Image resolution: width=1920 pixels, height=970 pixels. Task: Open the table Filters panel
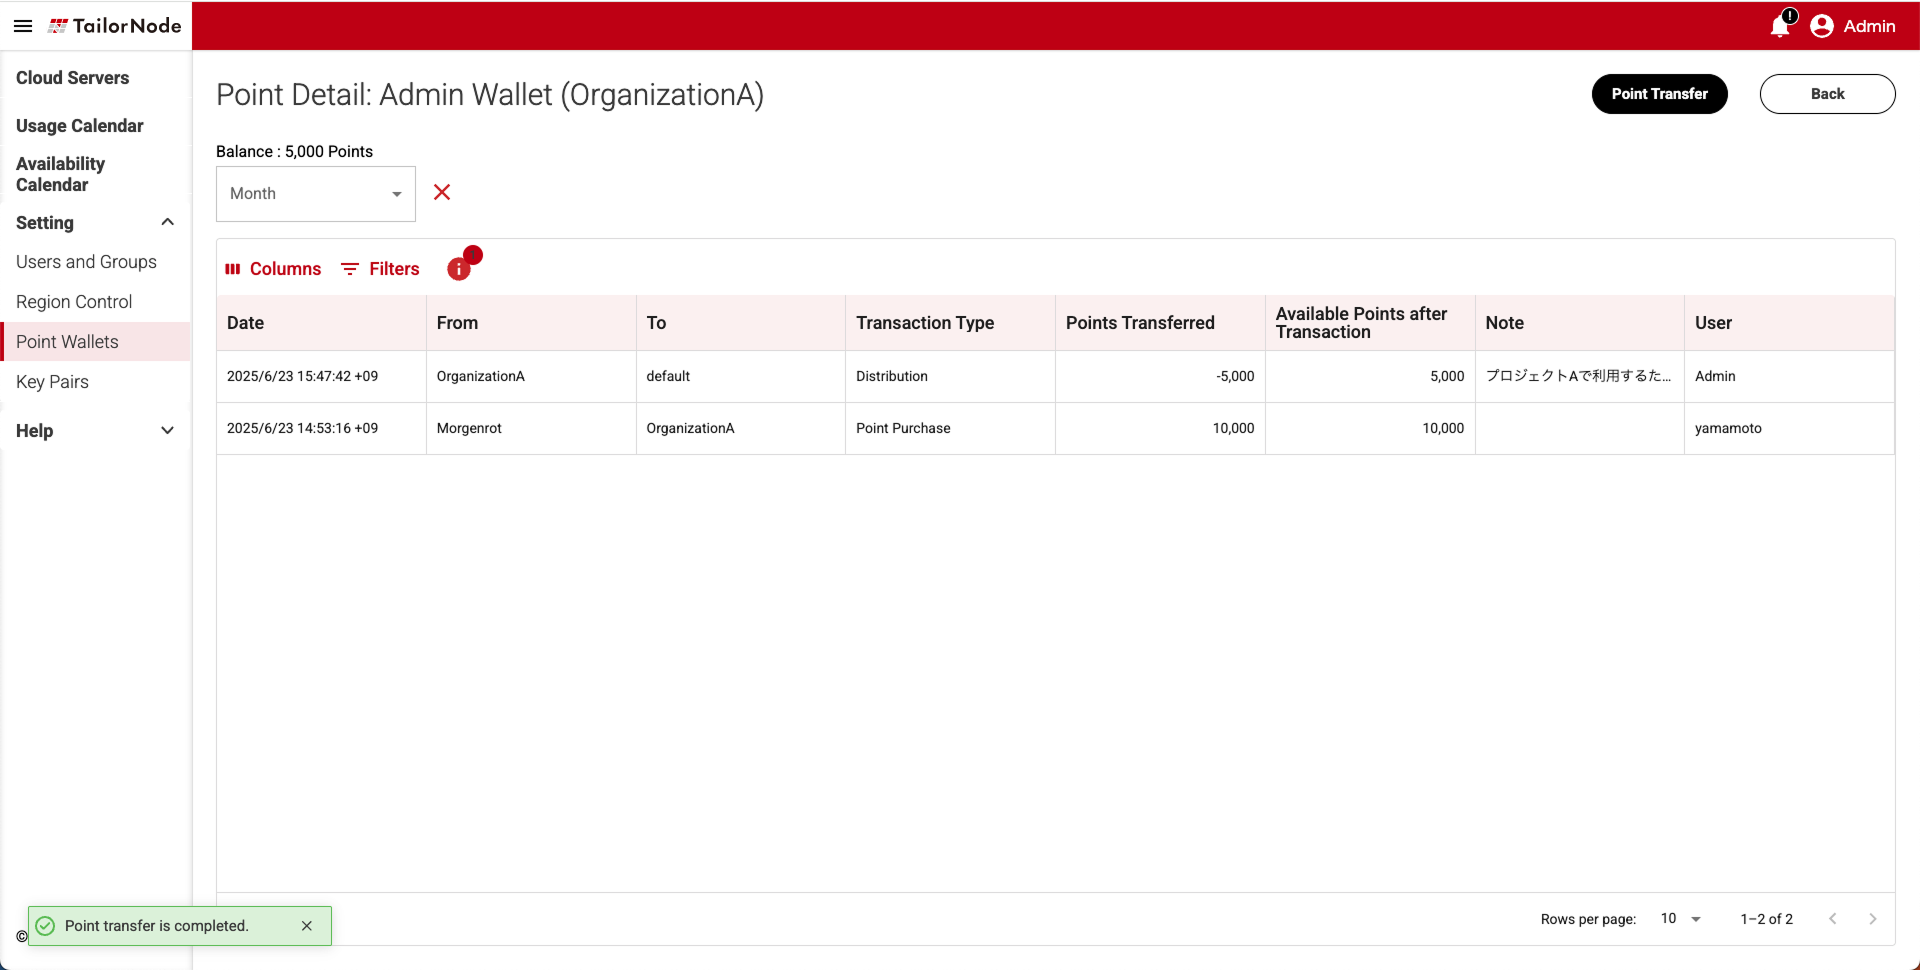[x=380, y=269]
